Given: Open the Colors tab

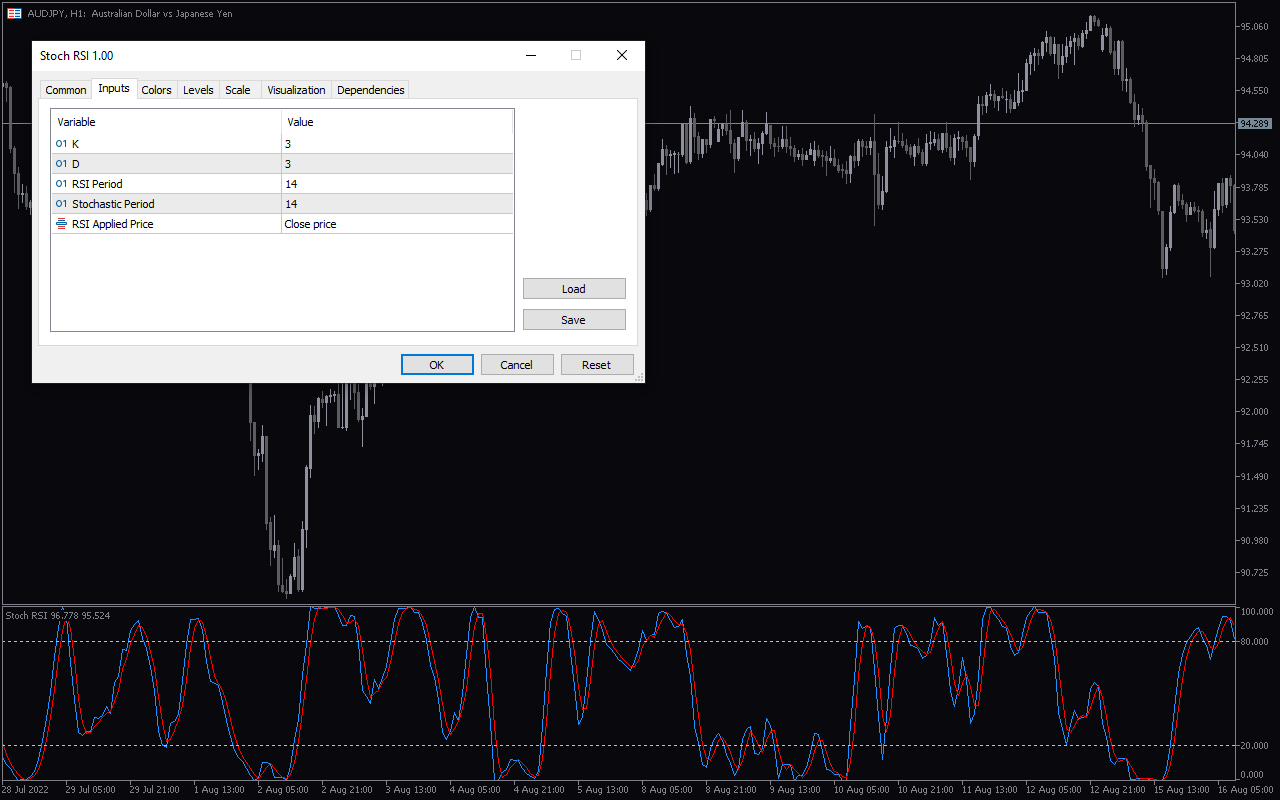Looking at the screenshot, I should pos(156,90).
